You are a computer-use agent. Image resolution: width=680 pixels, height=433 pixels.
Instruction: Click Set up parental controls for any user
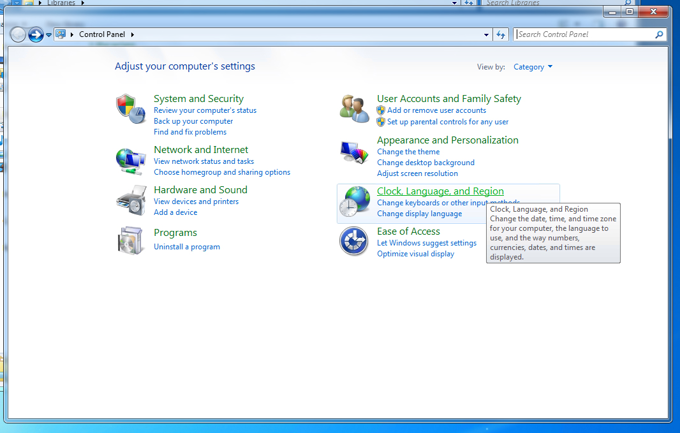click(448, 122)
